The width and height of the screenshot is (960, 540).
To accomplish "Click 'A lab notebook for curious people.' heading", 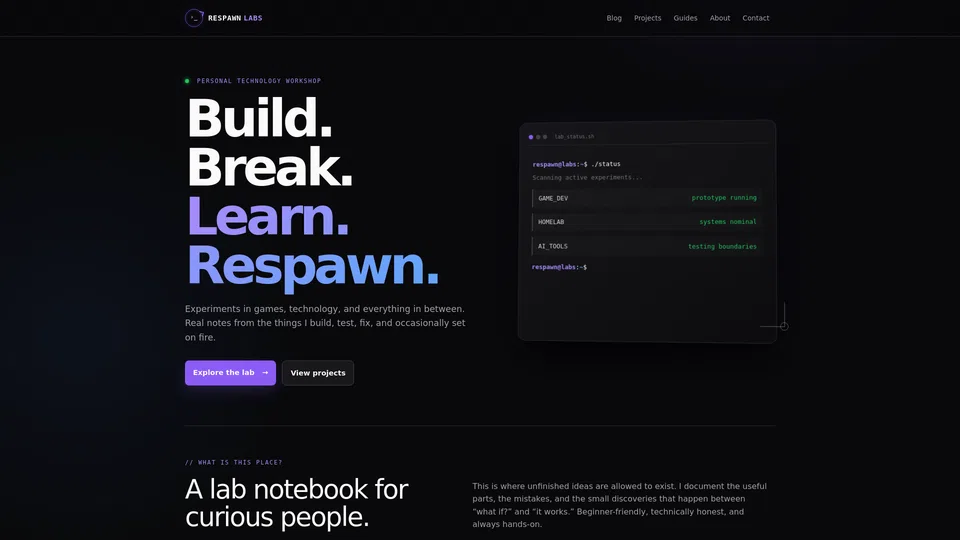I will click(x=296, y=503).
